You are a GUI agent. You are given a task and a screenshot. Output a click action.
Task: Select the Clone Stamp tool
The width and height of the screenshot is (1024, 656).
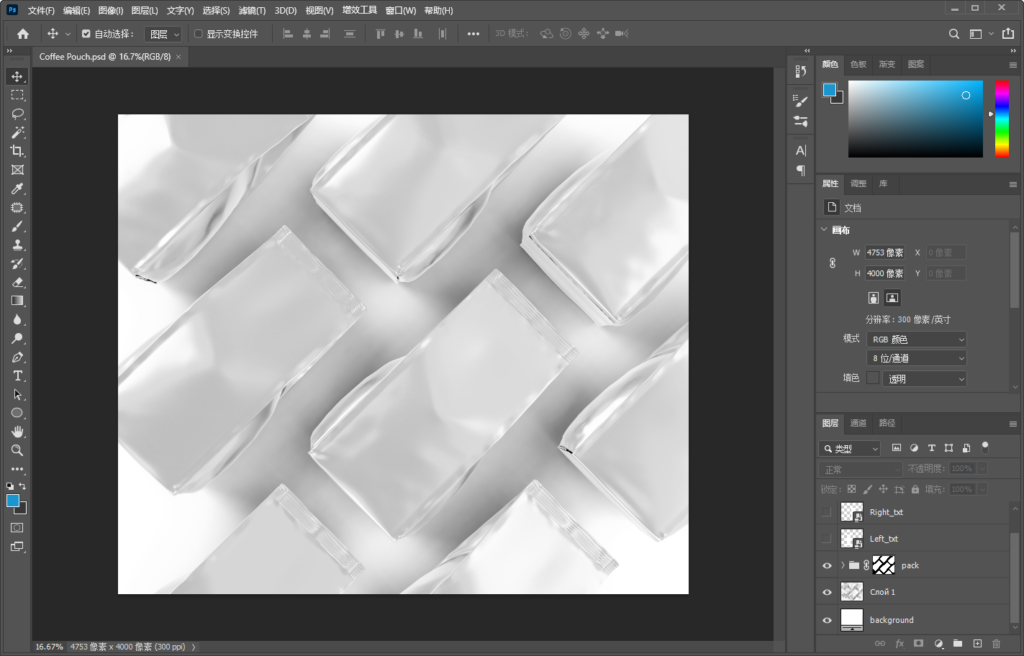pyautogui.click(x=17, y=245)
